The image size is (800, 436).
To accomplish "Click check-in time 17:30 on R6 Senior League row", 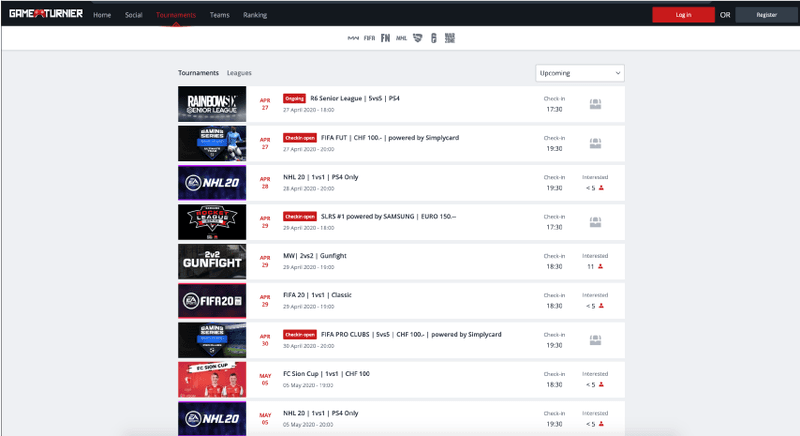I will [x=554, y=109].
